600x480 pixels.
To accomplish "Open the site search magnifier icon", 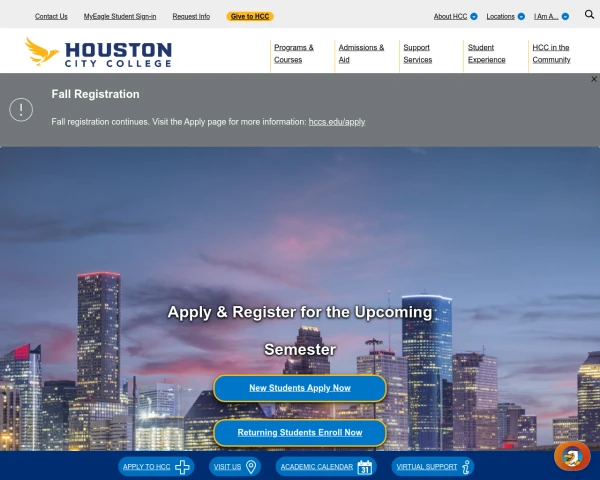I will coord(589,15).
